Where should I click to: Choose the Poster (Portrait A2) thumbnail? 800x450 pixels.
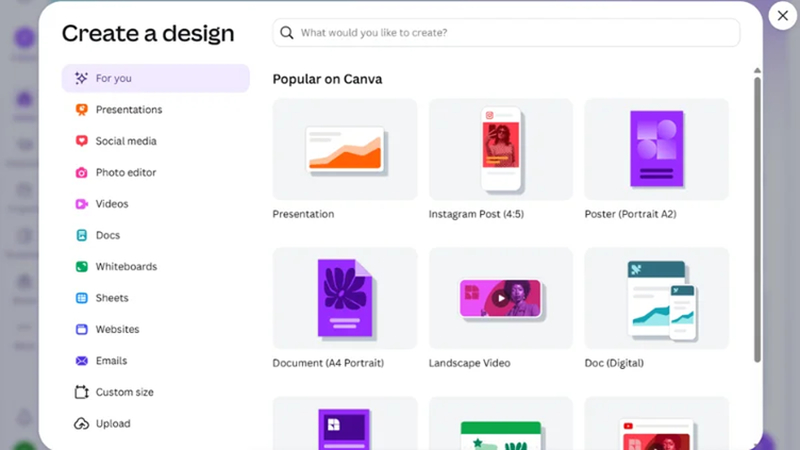[x=657, y=149]
